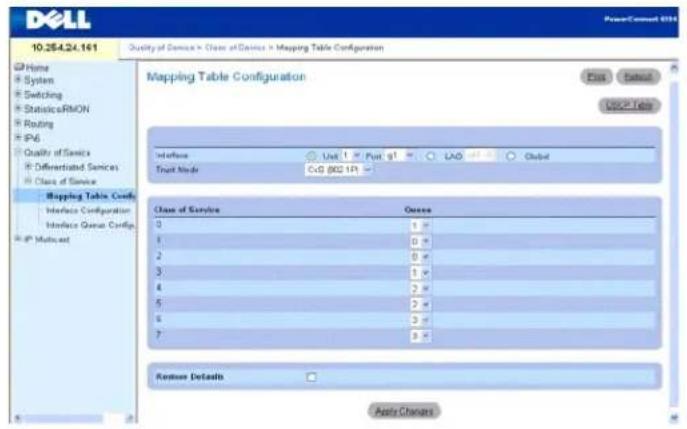The height and width of the screenshot is (429, 687).
Task: Click sidebar scroll right arrow
Action: tap(130, 418)
